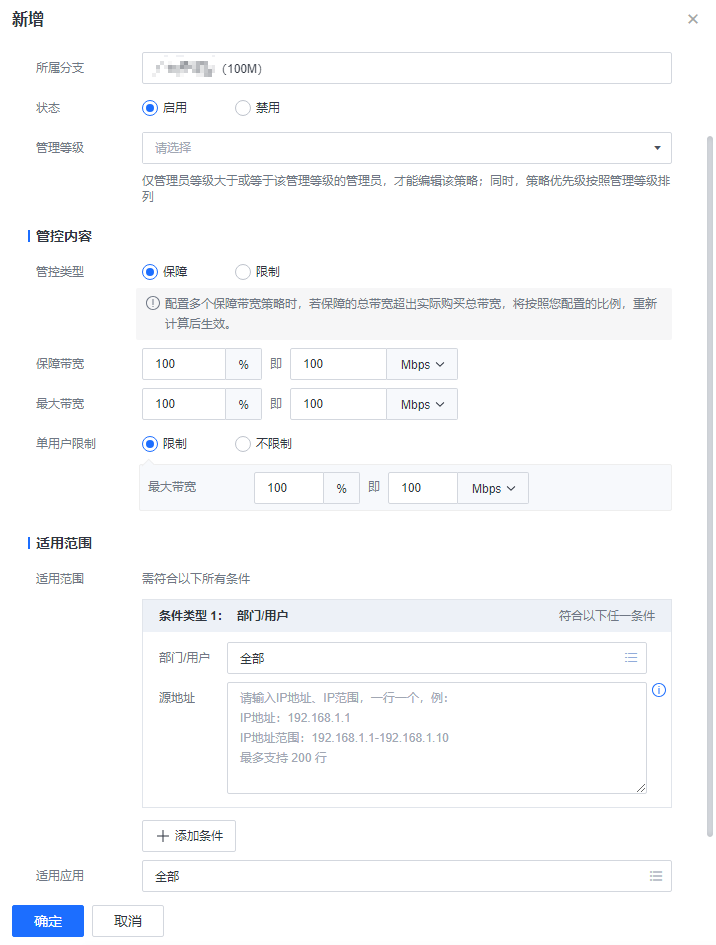Viewport: 716px width, 945px height.
Task: Open the 保障带宽 Mbps unit dropdown
Action: click(422, 364)
